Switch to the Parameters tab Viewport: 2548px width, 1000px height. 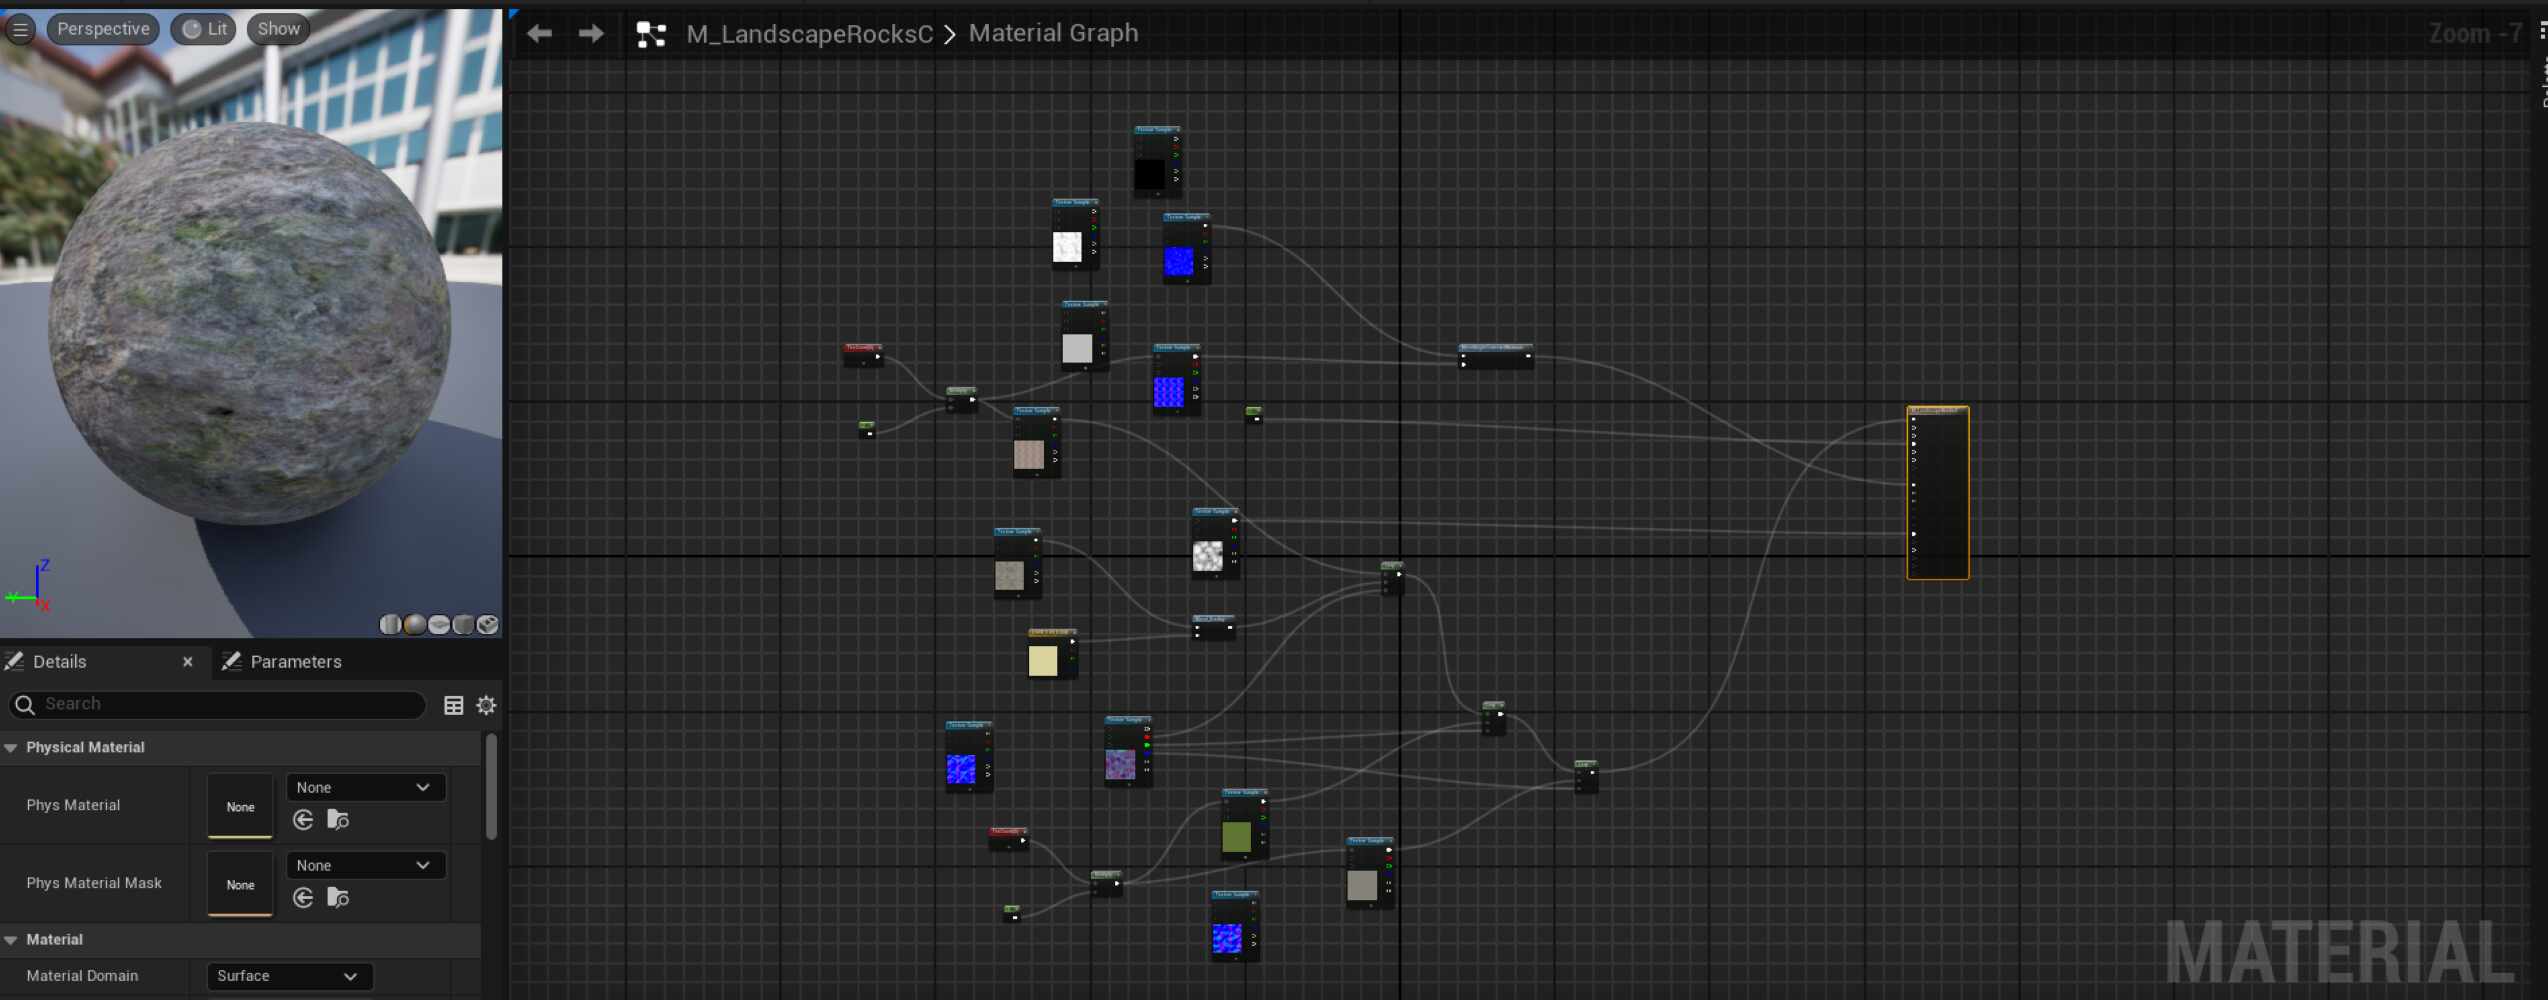(295, 661)
